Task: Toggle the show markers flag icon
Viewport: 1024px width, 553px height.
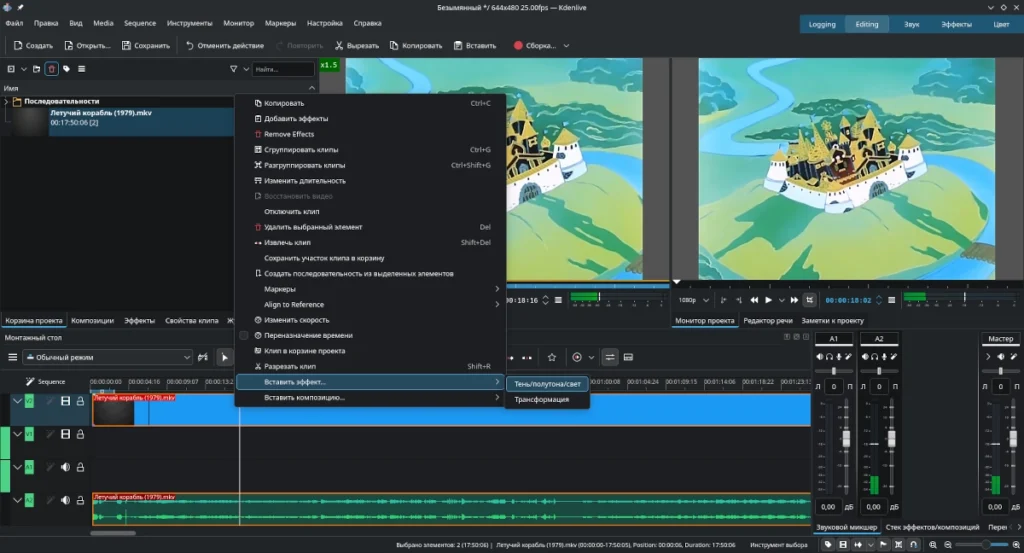Action: (884, 545)
